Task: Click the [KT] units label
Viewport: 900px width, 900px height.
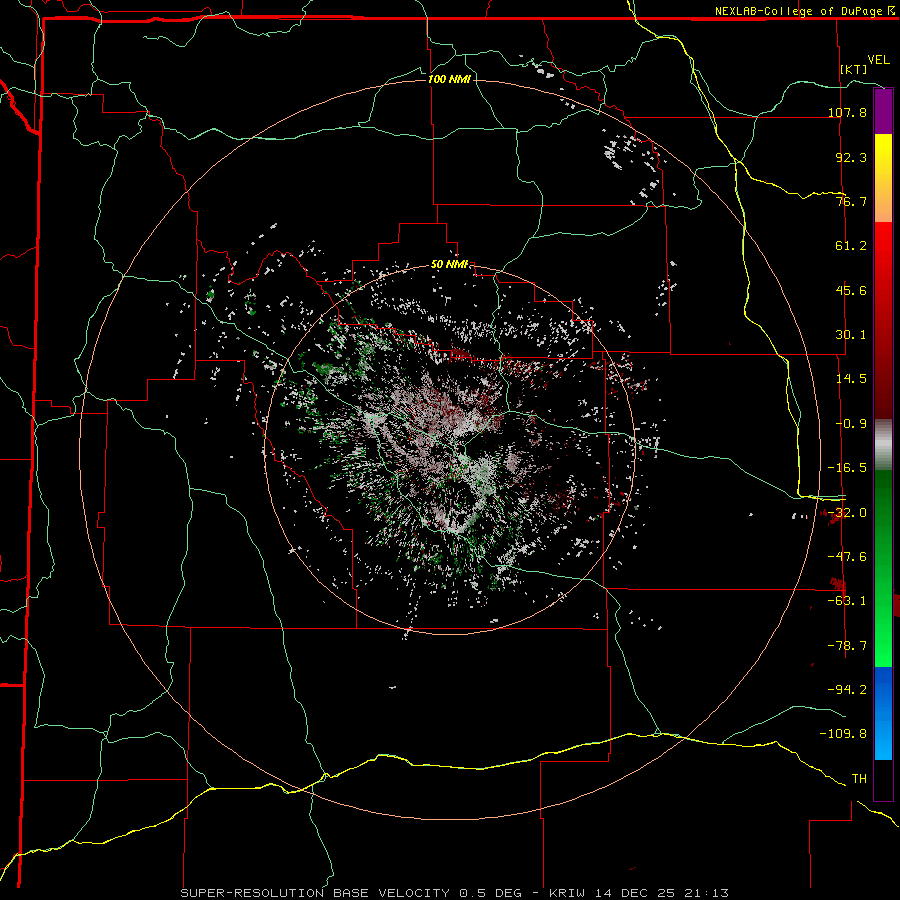Action: pyautogui.click(x=854, y=69)
